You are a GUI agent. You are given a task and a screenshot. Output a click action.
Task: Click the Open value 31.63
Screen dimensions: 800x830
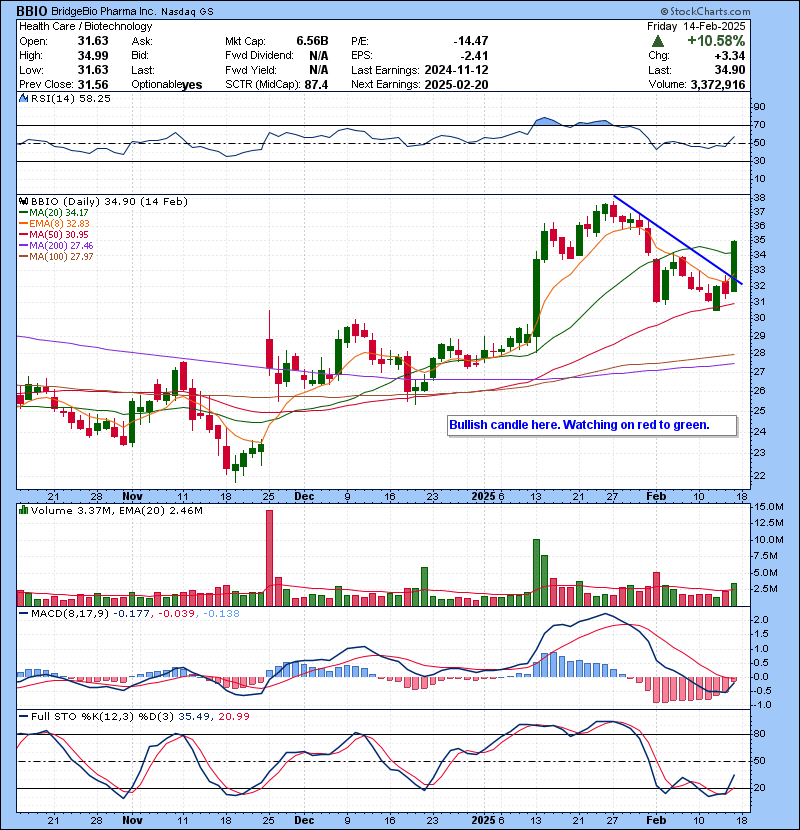tap(93, 41)
